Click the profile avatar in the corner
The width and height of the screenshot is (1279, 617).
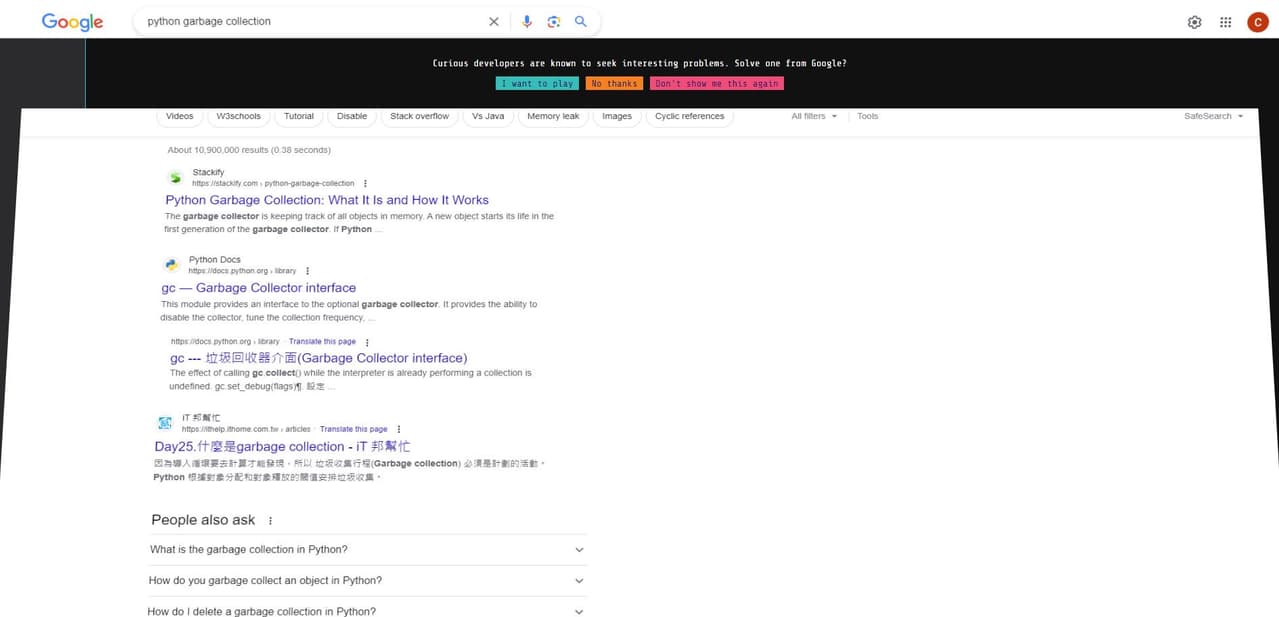point(1257,21)
